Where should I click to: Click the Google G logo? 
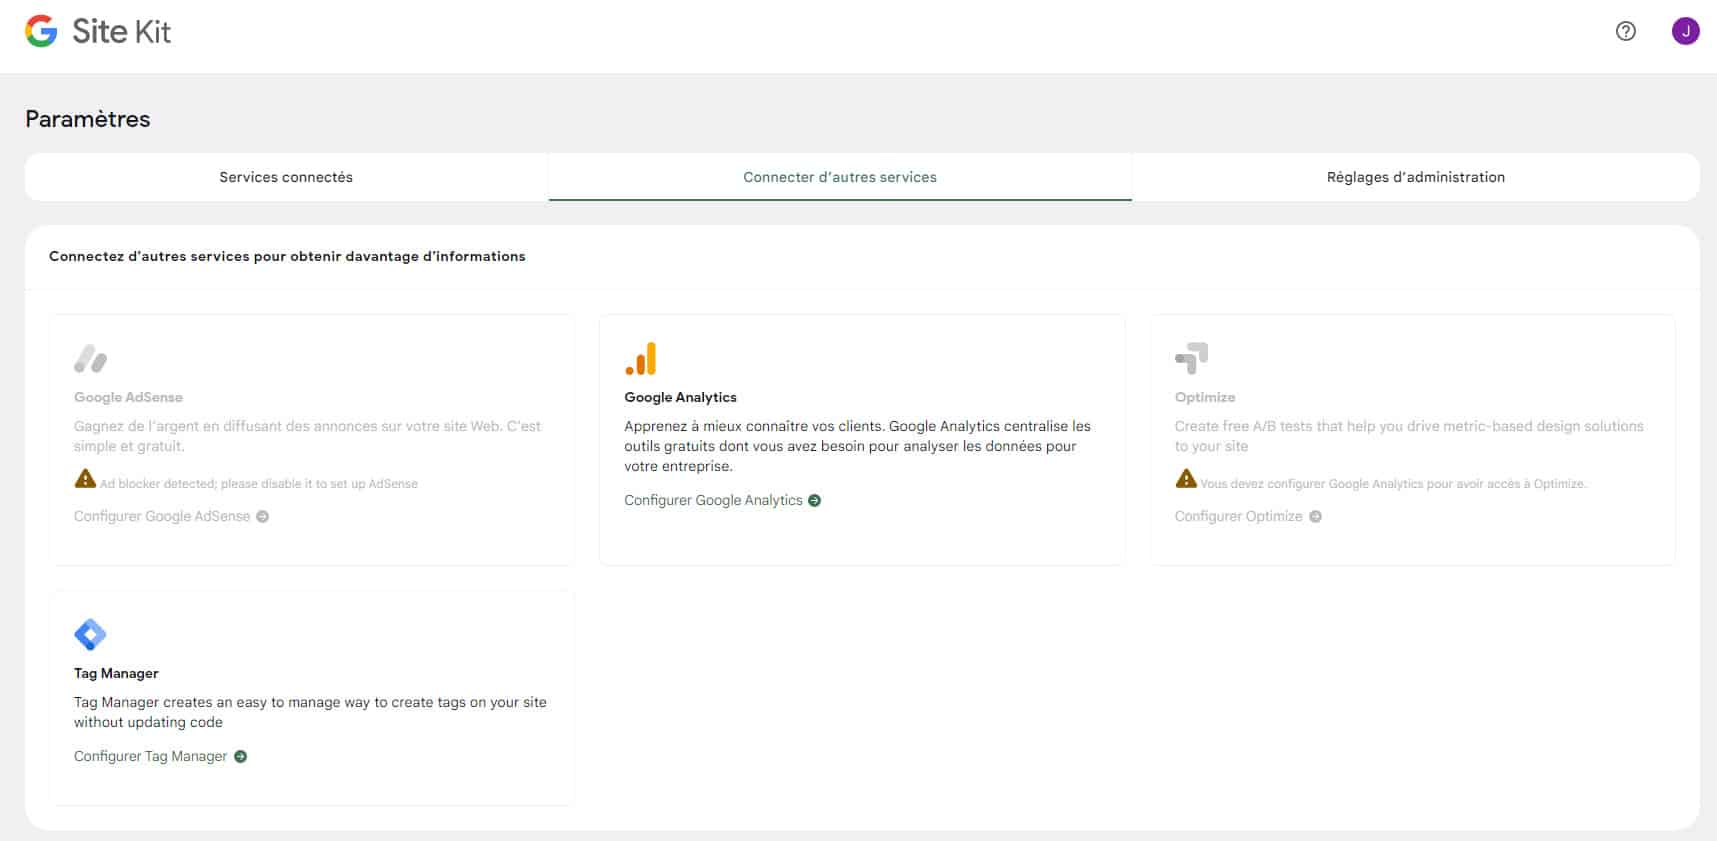pyautogui.click(x=41, y=31)
